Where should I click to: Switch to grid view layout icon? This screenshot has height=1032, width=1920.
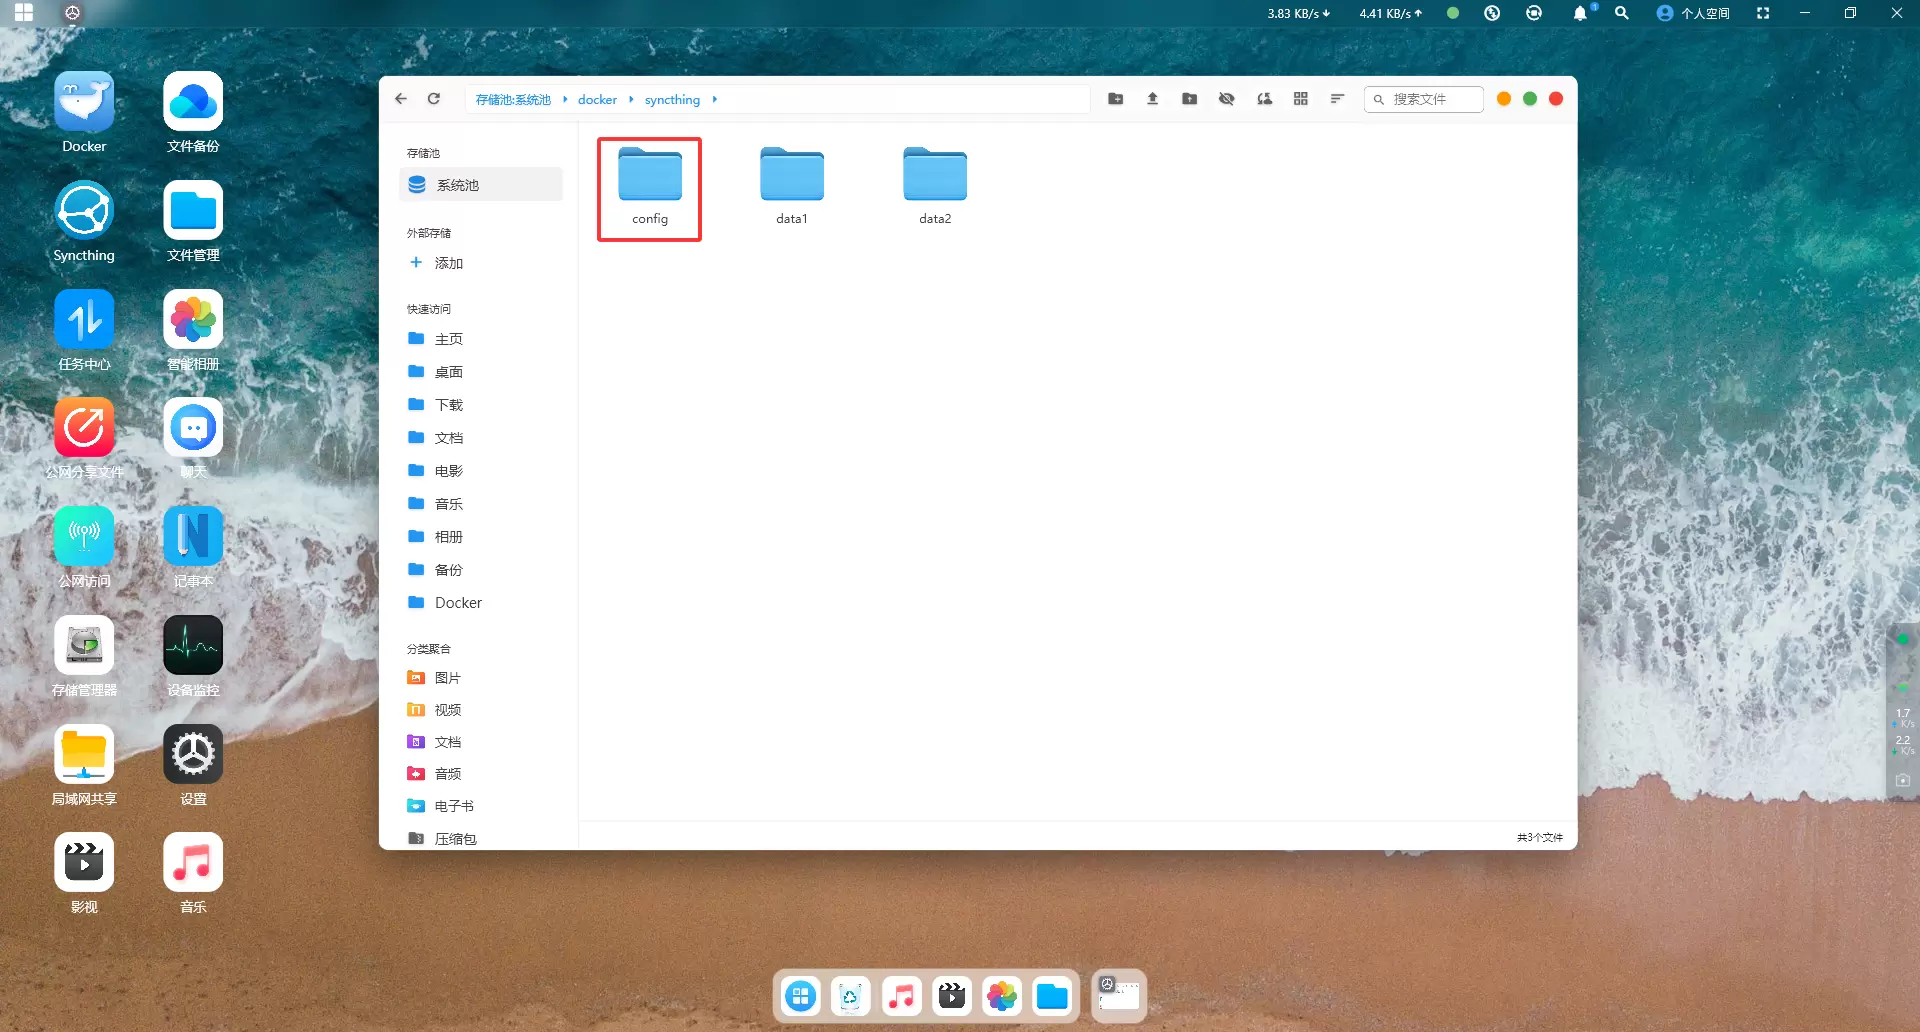(x=1300, y=99)
